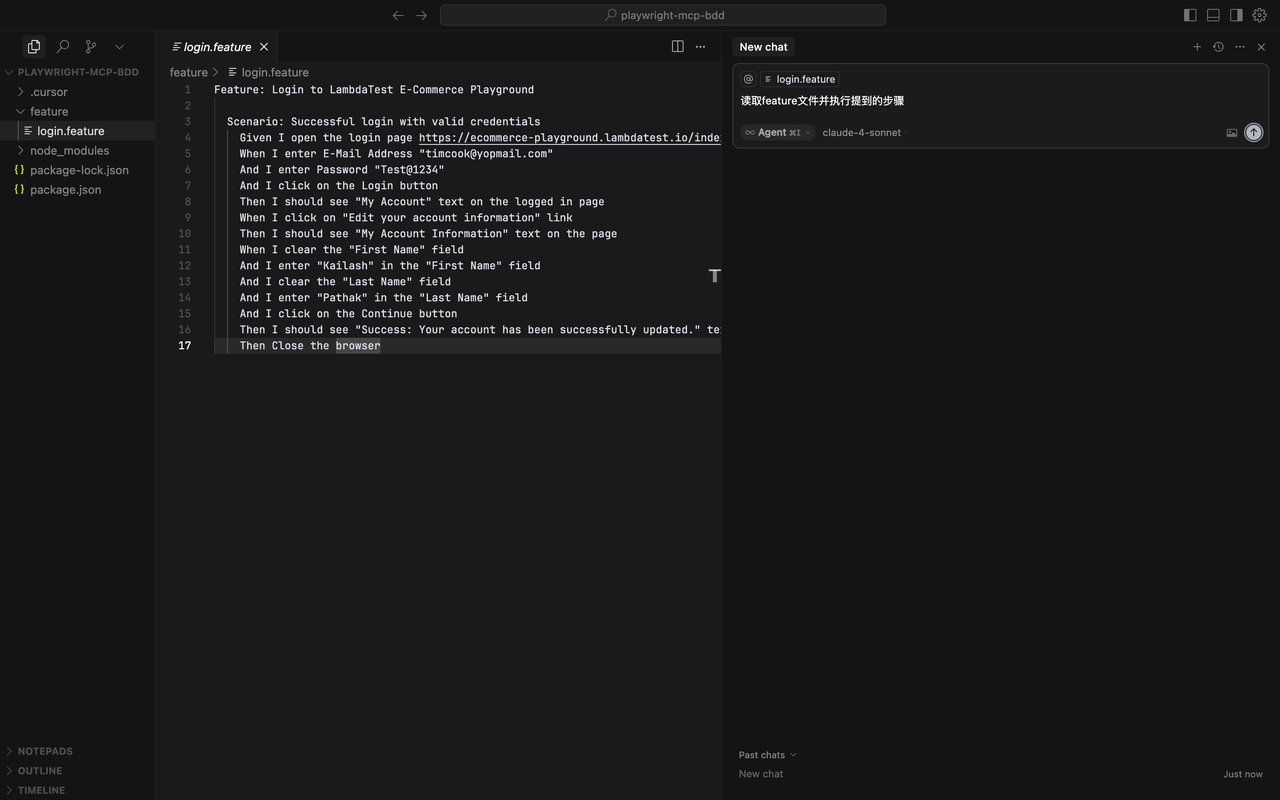The image size is (1280, 800).
Task: Expand the node_modules folder
Action: 69,150
